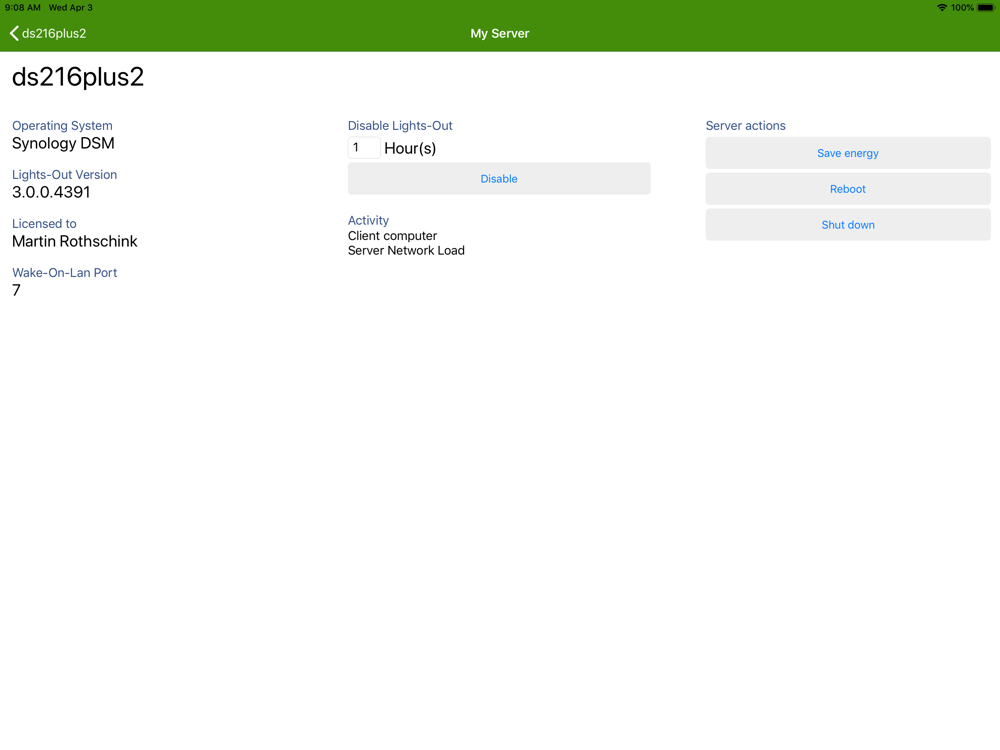Select the Client computer activity entry
The width and height of the screenshot is (1000, 750).
click(x=392, y=235)
